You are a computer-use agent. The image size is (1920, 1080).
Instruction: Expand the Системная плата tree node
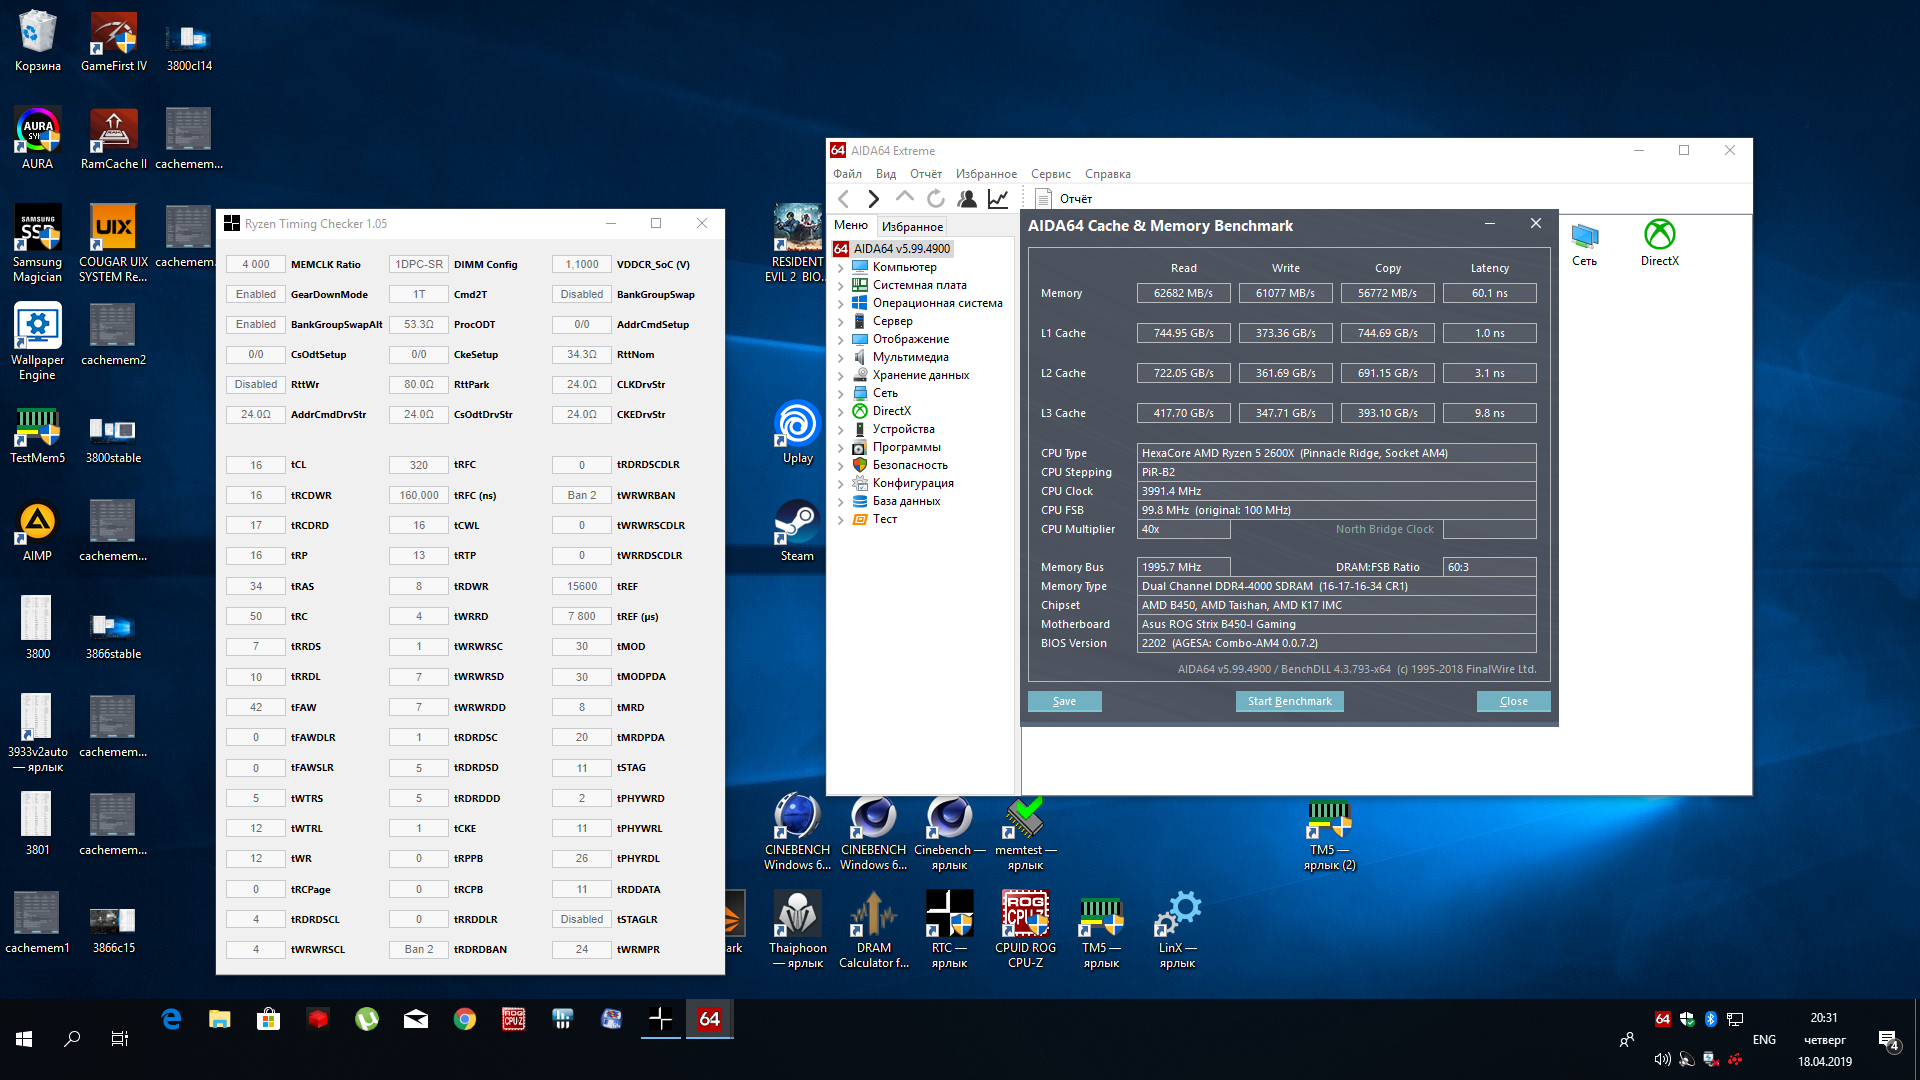click(841, 286)
